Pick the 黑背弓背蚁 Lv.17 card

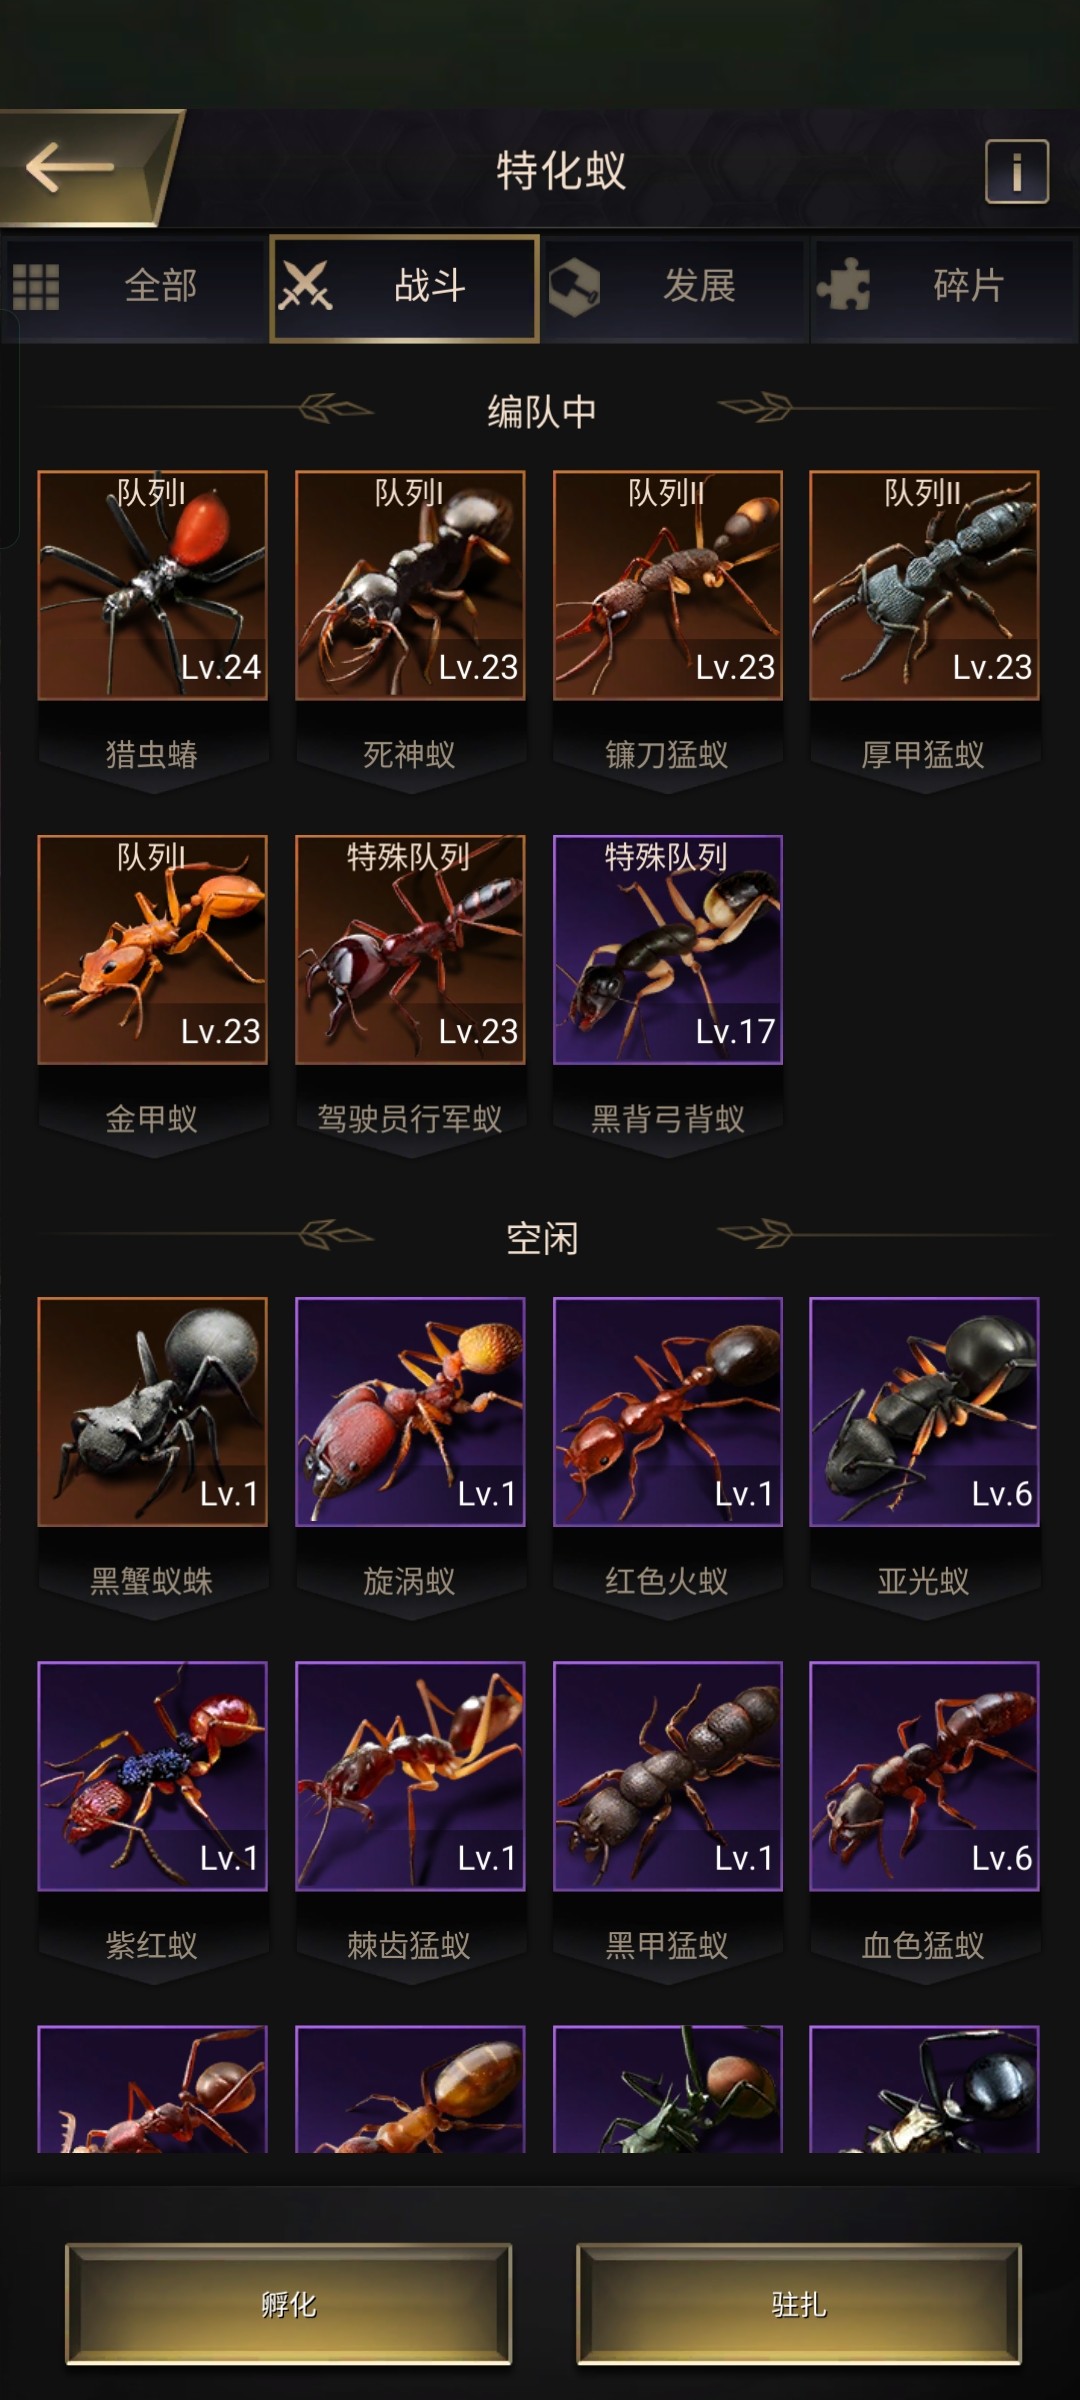[x=668, y=949]
